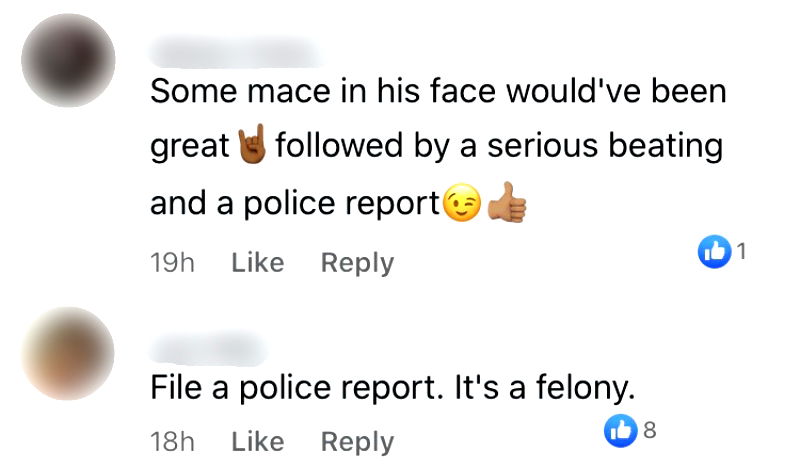Click the blurred name above the felony comment
The width and height of the screenshot is (800, 468).
209,347
